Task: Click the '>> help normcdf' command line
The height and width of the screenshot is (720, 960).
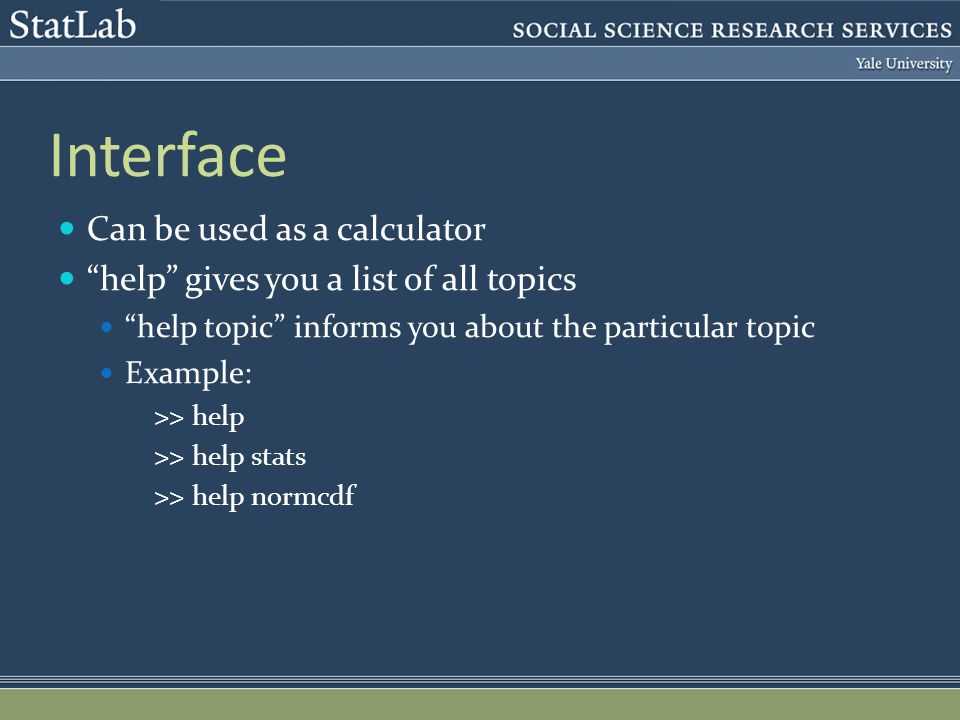Action: tap(255, 497)
